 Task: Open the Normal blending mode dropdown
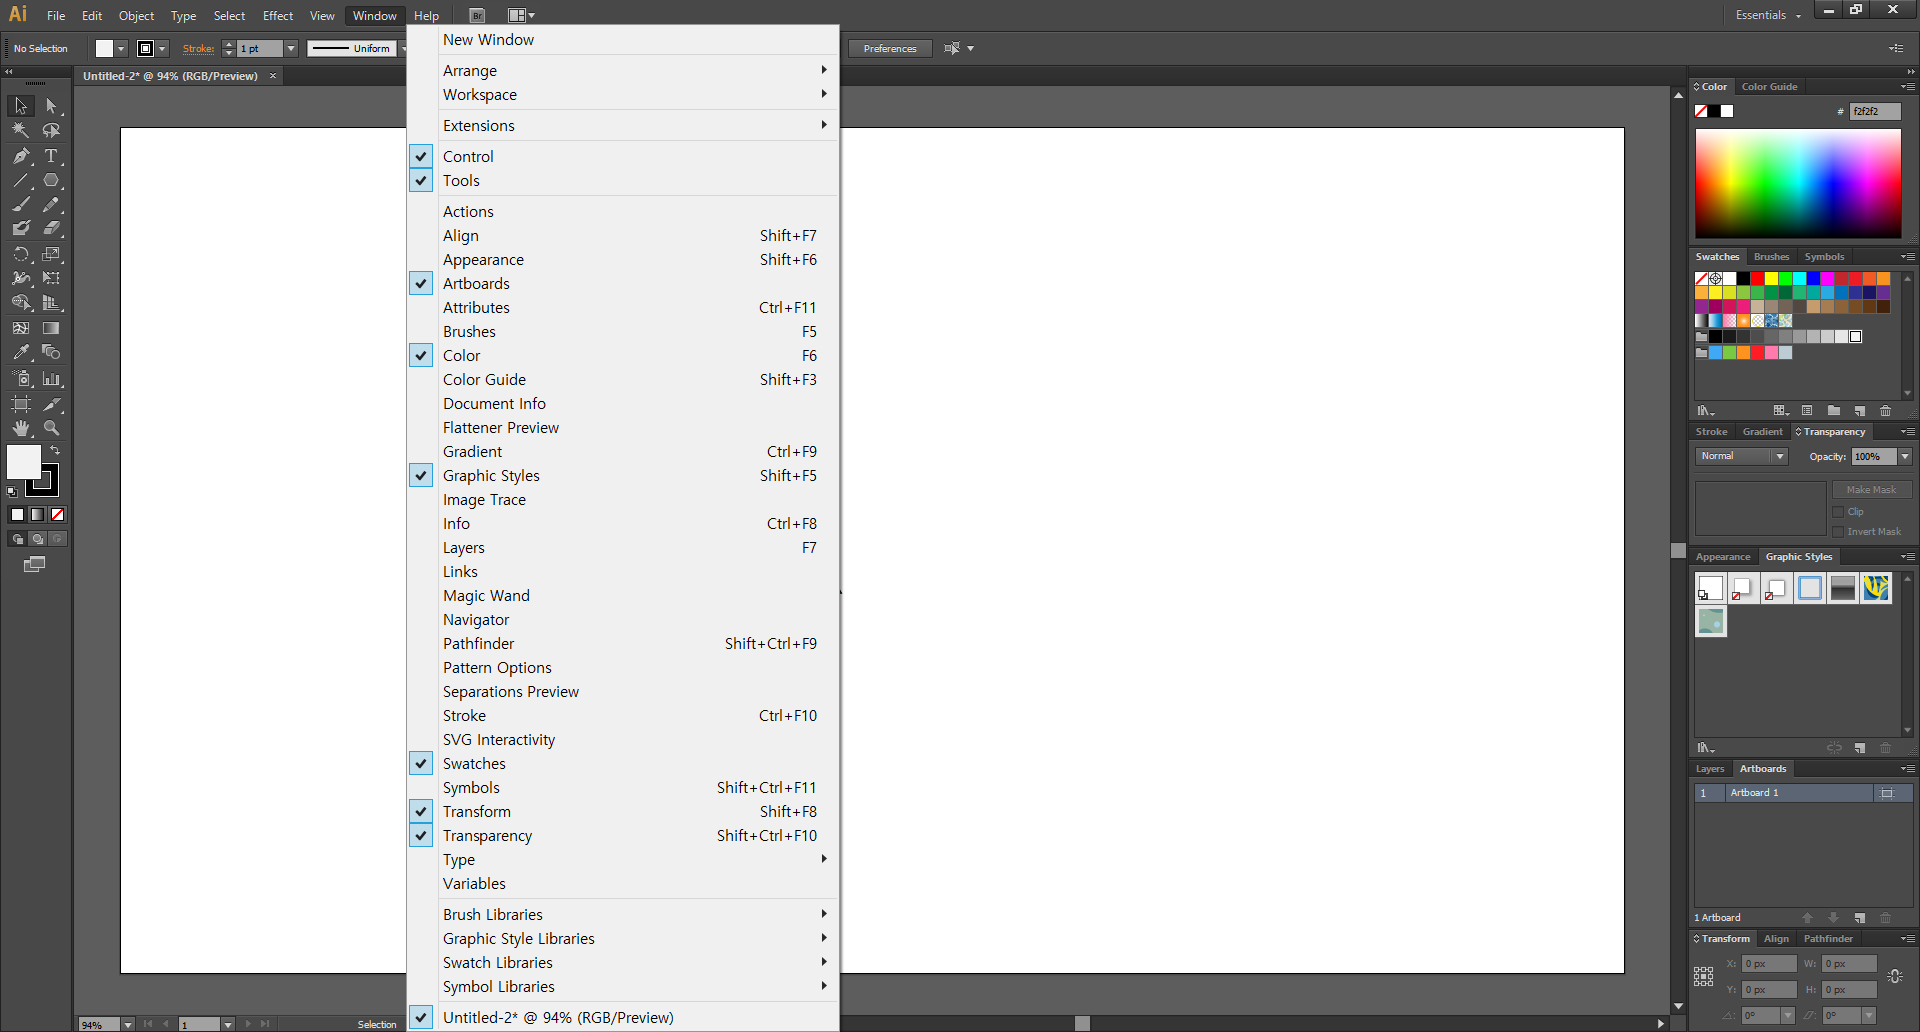click(x=1742, y=456)
